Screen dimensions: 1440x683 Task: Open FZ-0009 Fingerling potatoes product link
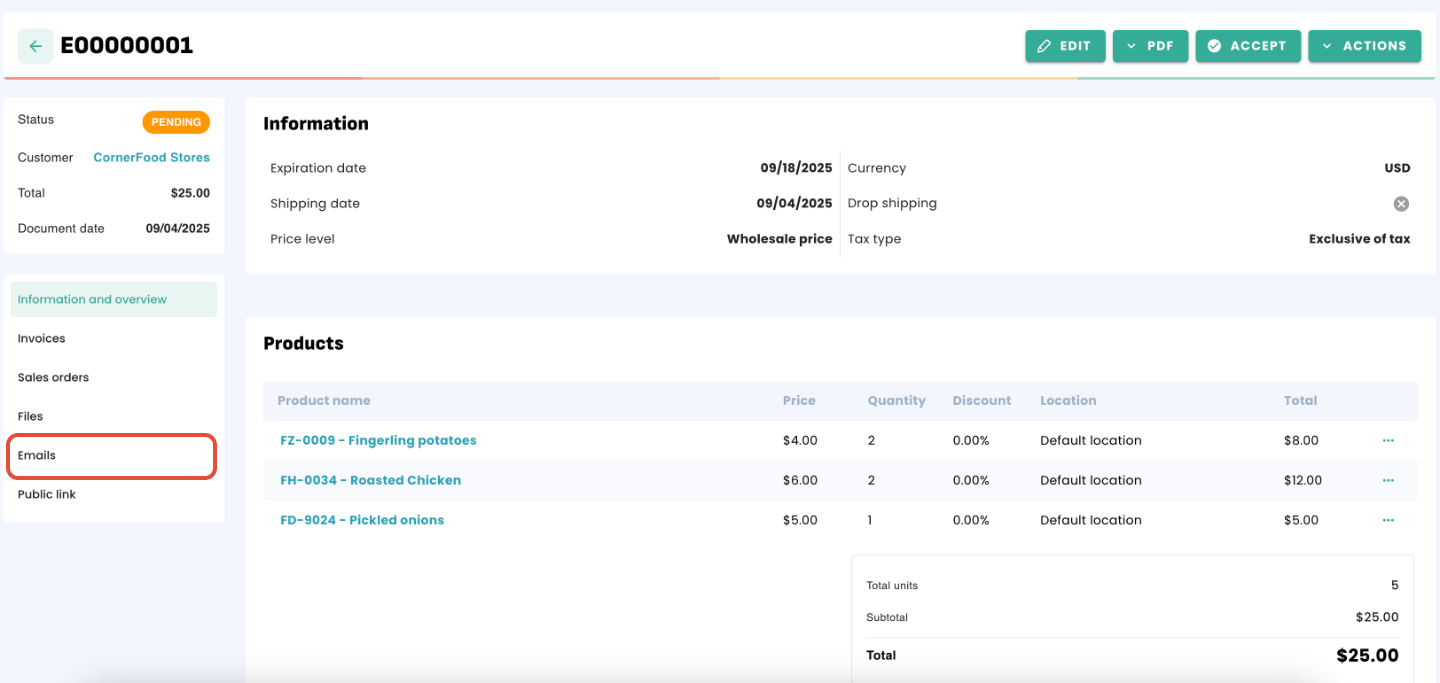[x=378, y=441]
